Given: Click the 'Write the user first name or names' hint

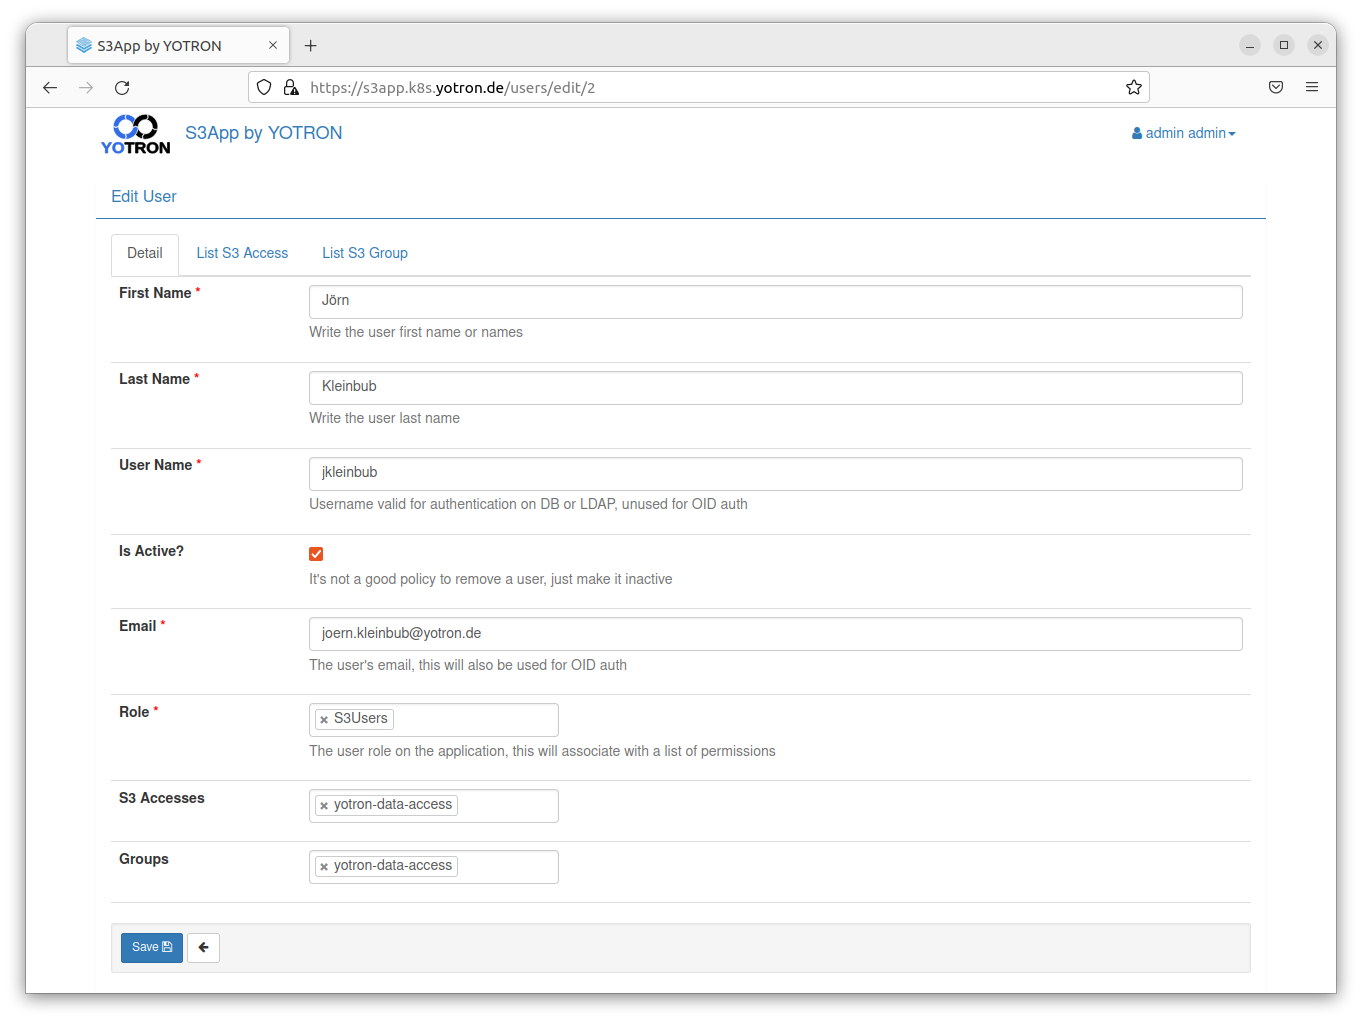Looking at the screenshot, I should point(416,333).
